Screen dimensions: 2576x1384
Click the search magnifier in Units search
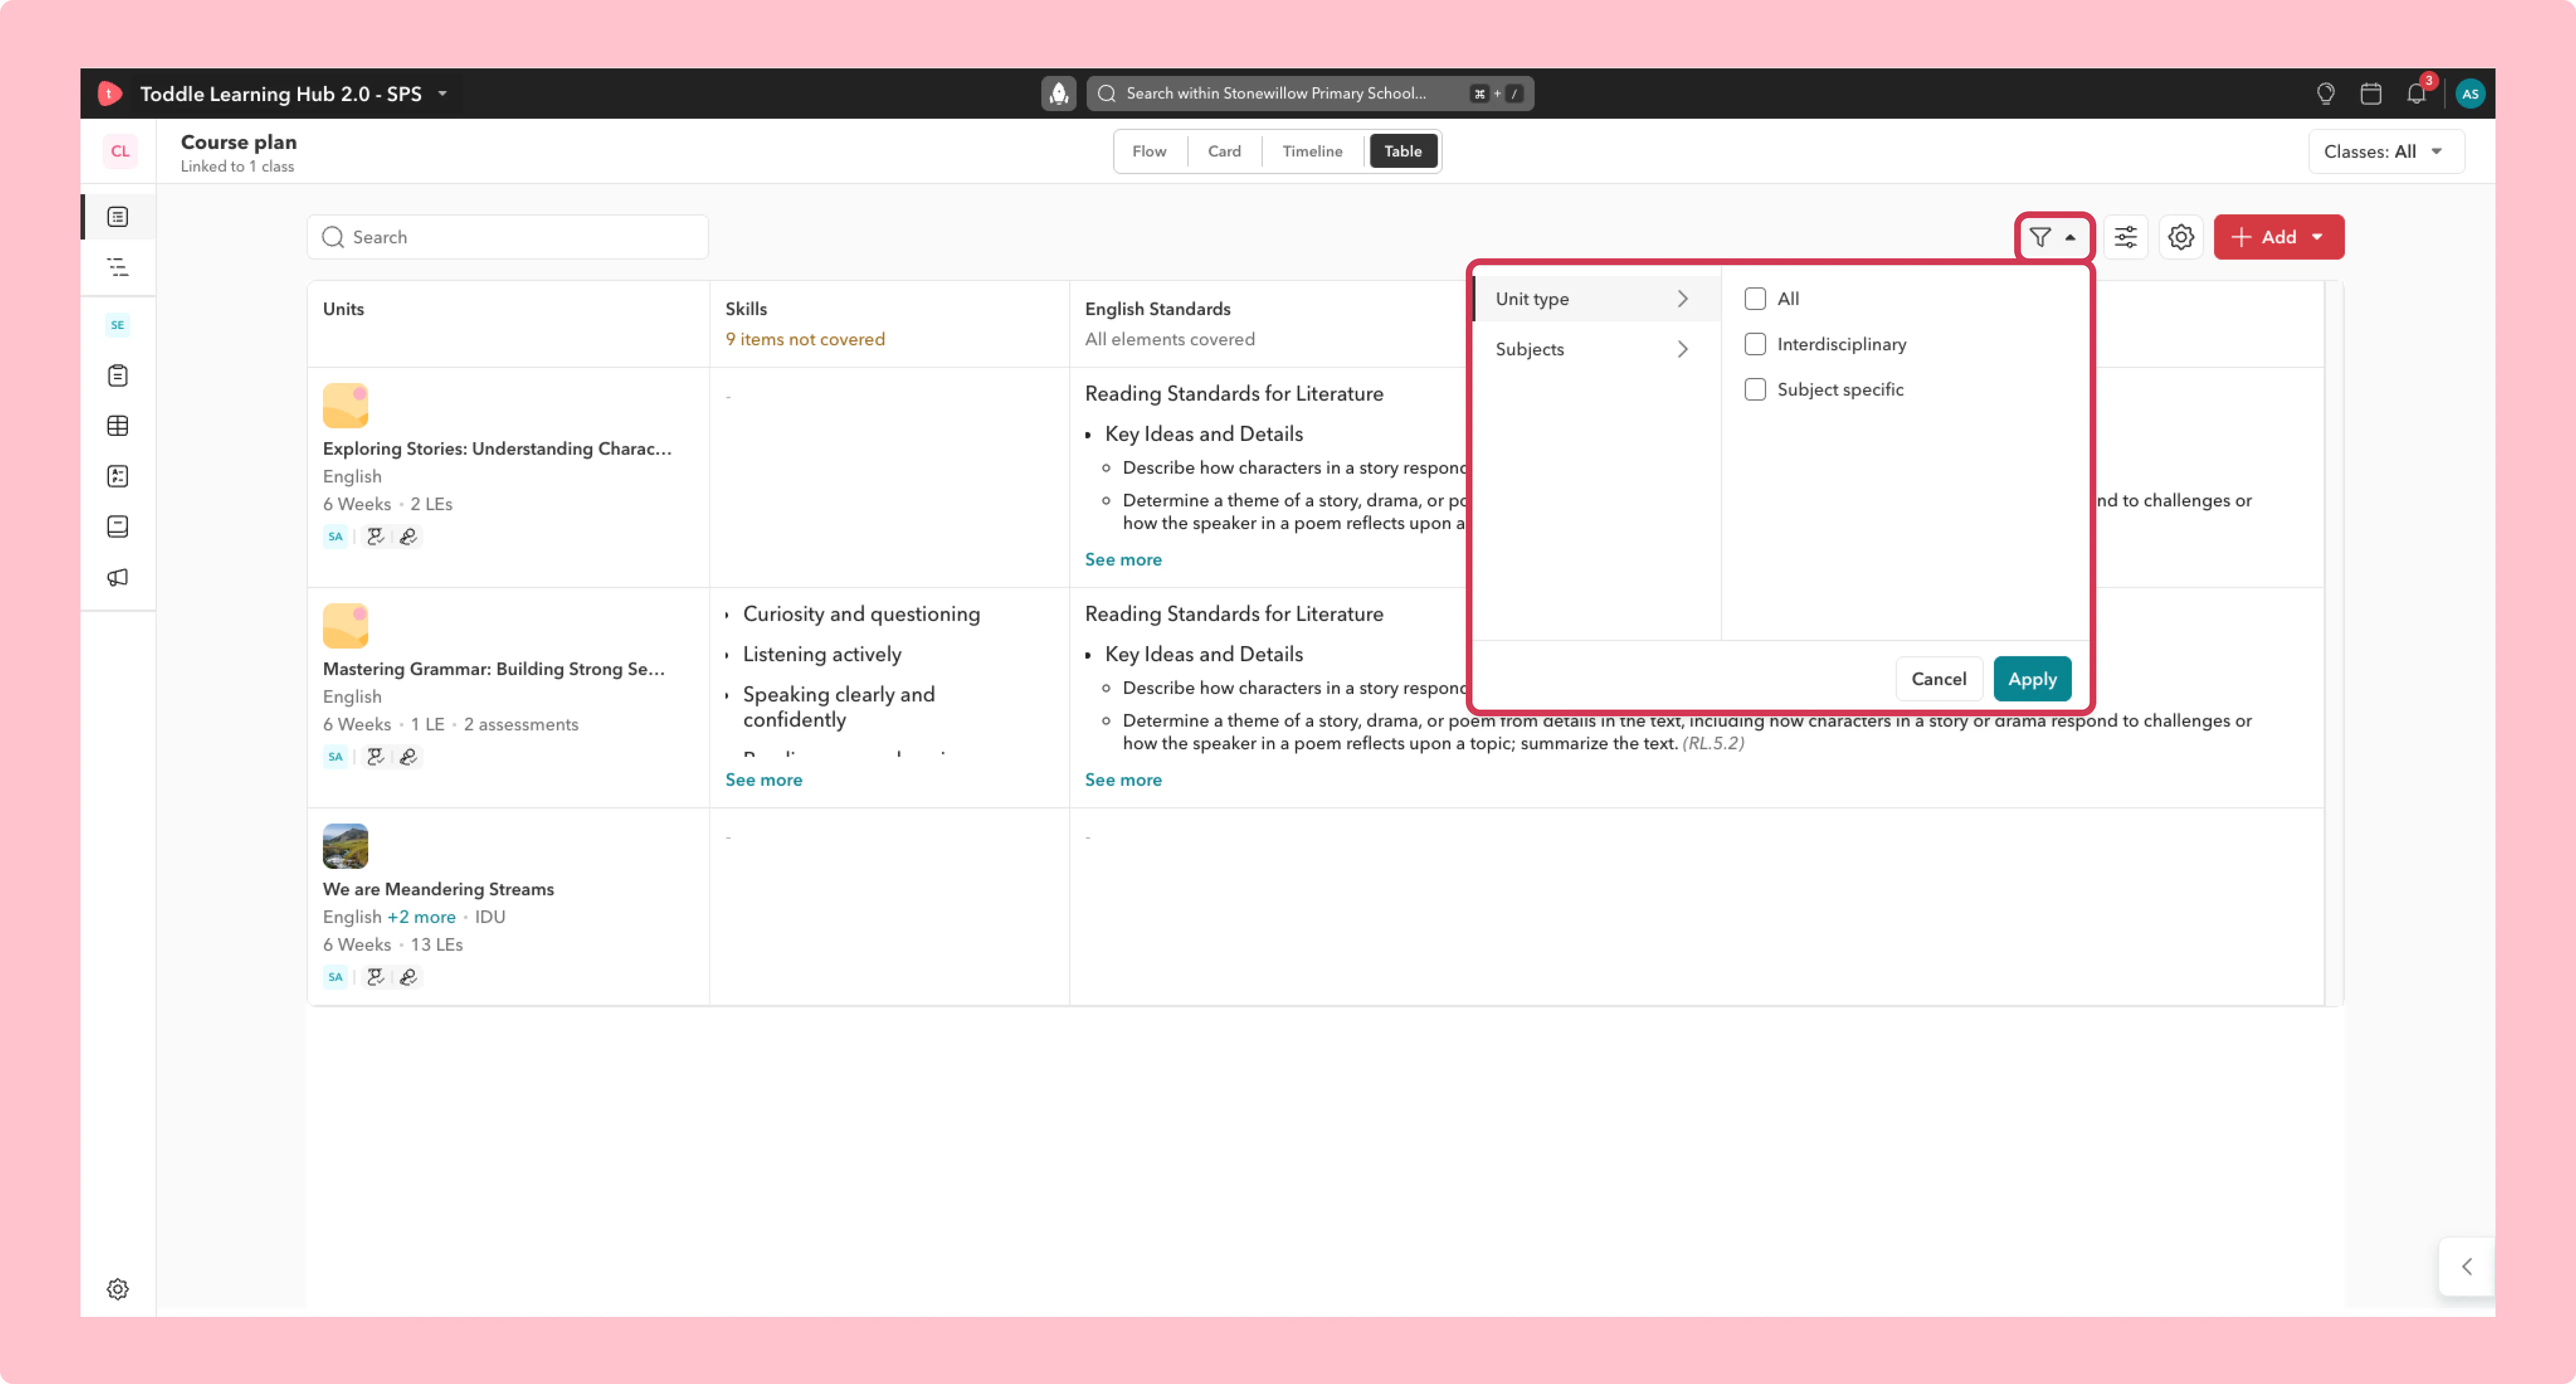point(333,237)
